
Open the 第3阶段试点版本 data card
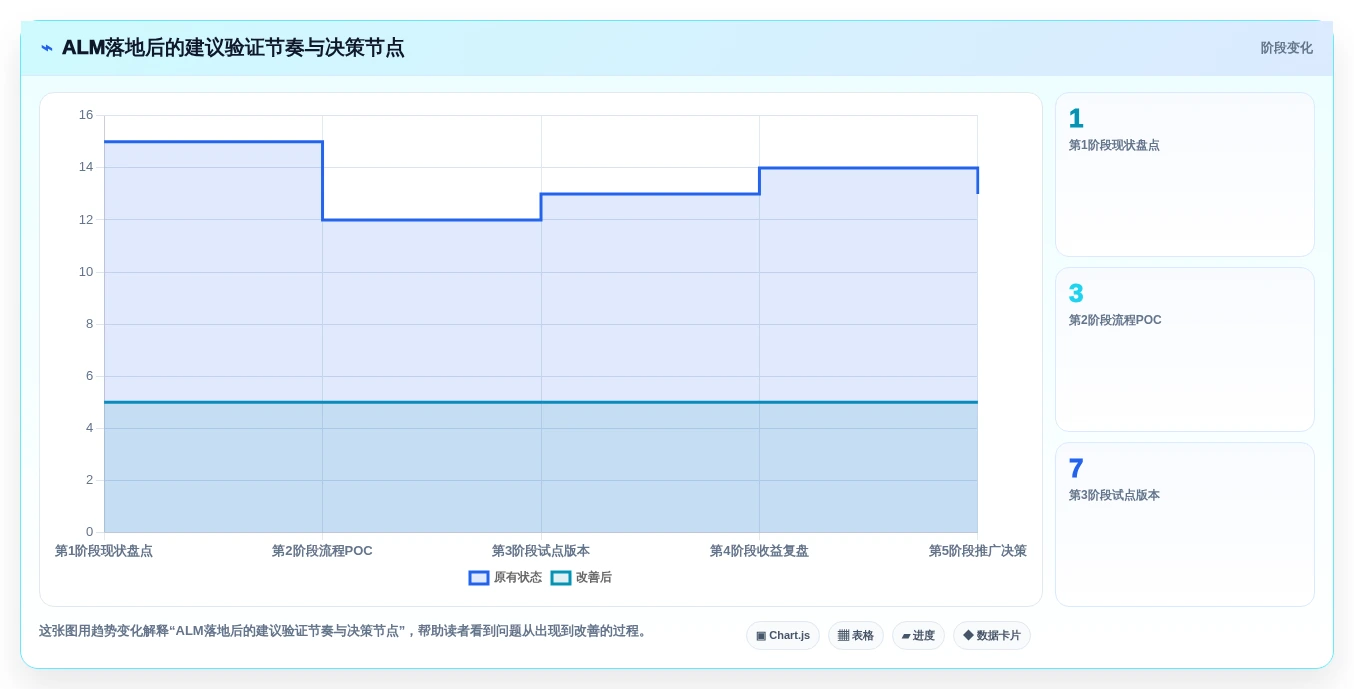(x=1185, y=525)
